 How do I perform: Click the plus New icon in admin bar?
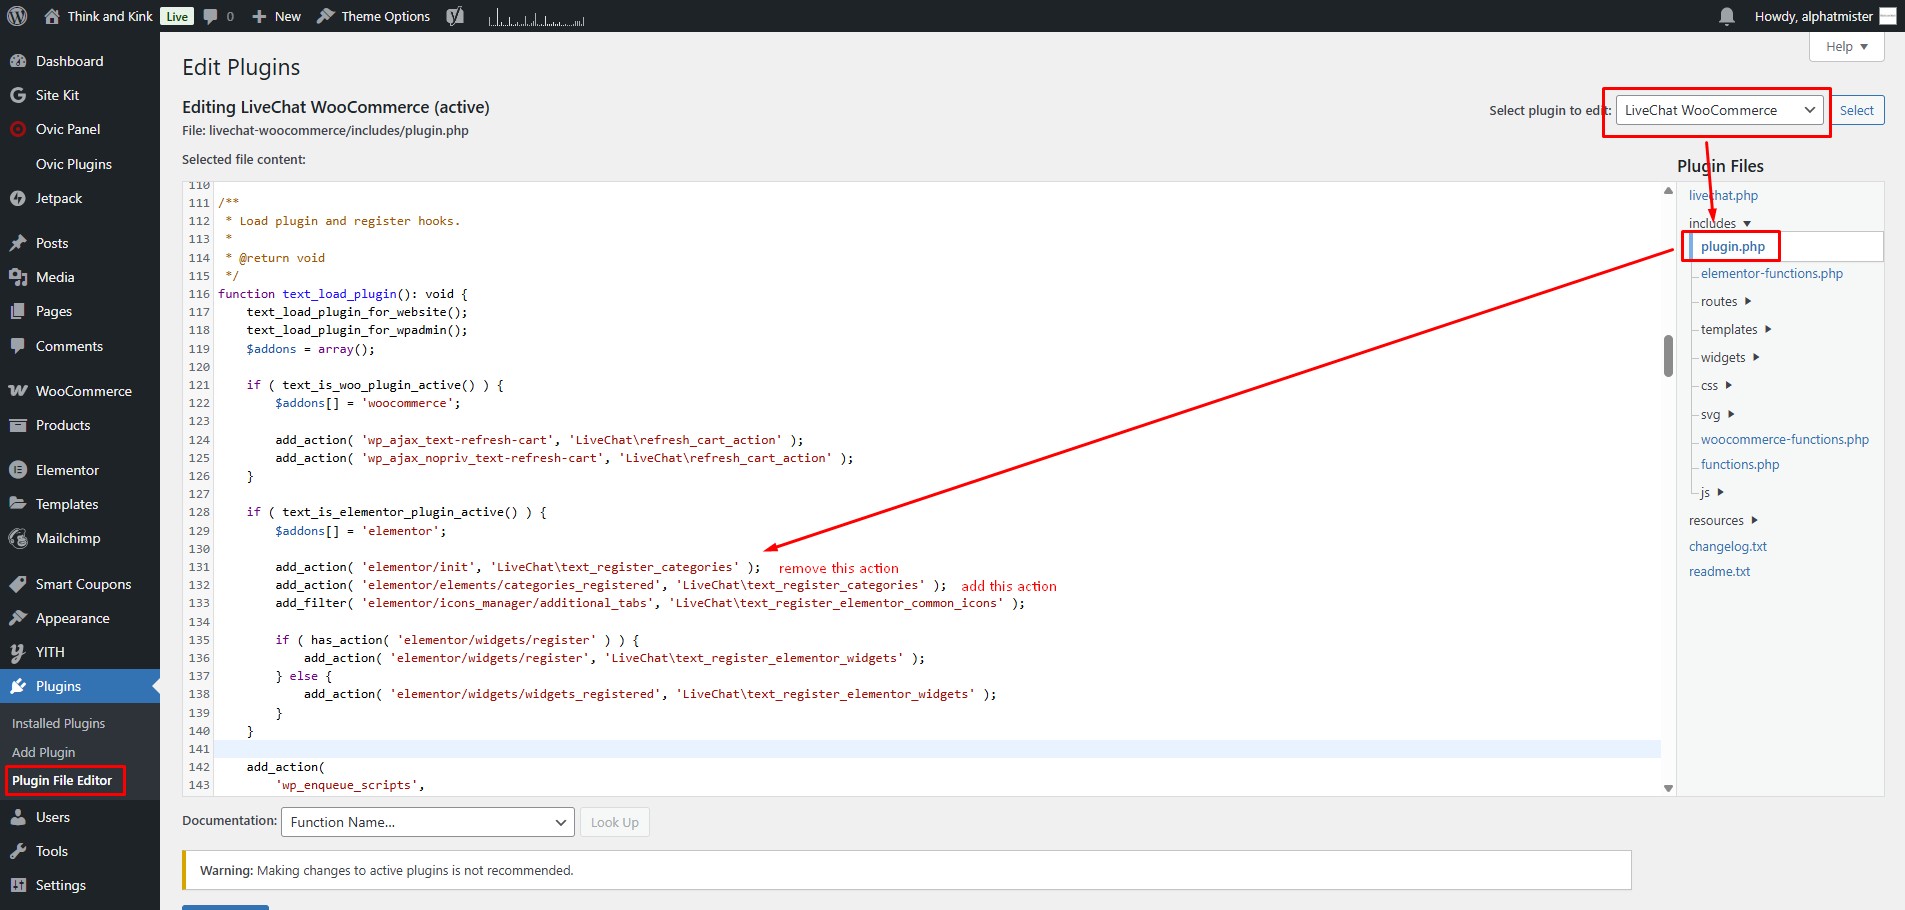pos(259,16)
